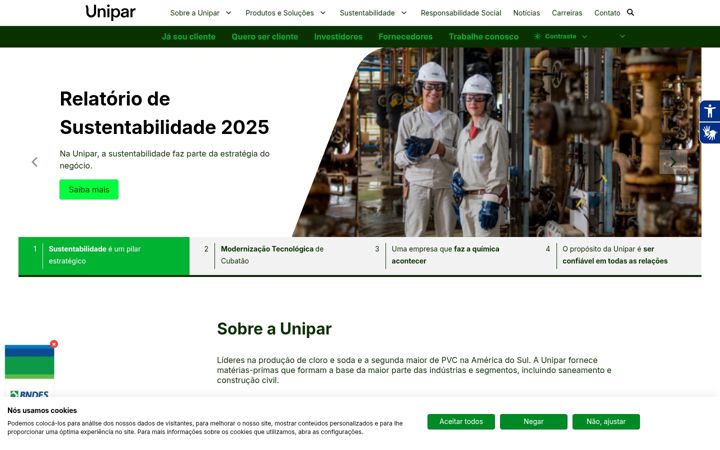Image resolution: width=720 pixels, height=450 pixels.
Task: Select slide 2 Modernização Tecnológica tab
Action: (275, 256)
